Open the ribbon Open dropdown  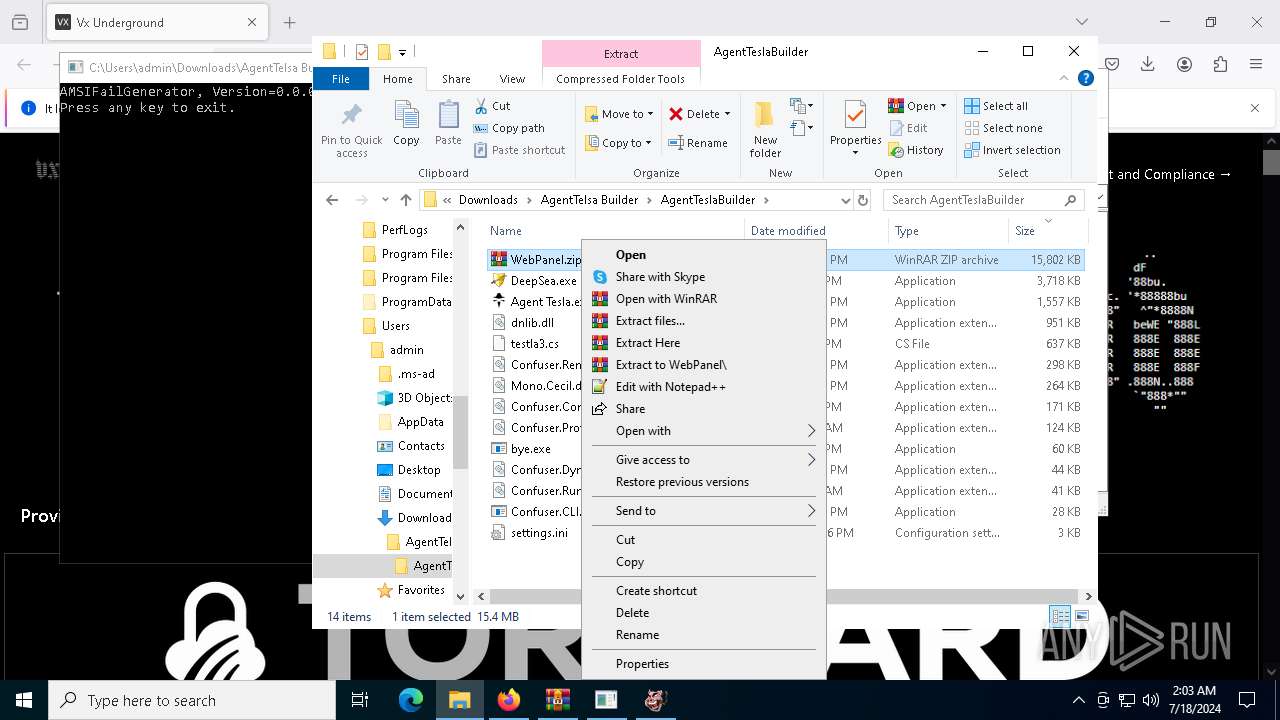(x=917, y=106)
